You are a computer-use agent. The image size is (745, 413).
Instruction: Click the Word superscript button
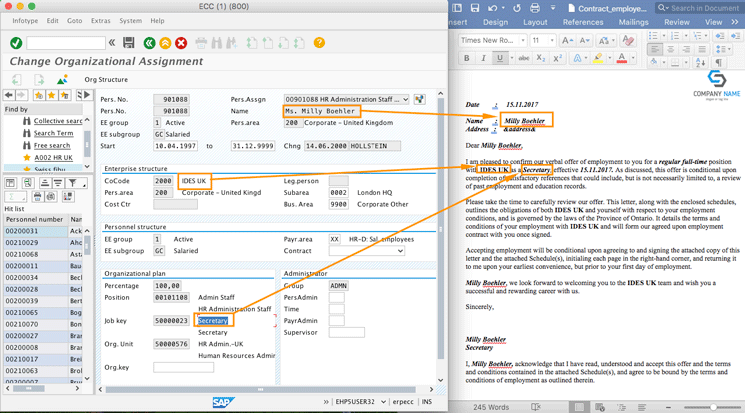557,58
